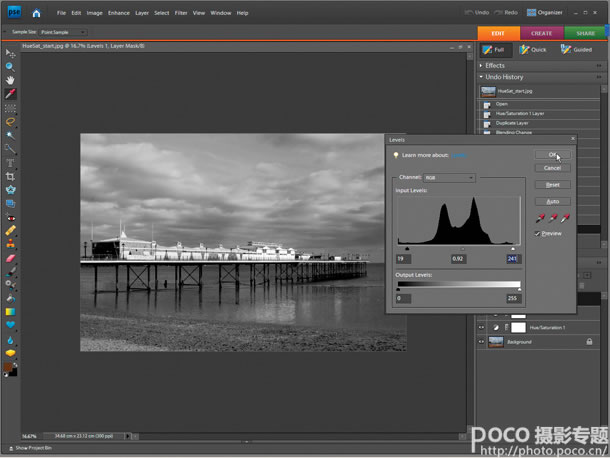Image resolution: width=610 pixels, height=458 pixels.
Task: Open the Sample Size dropdown
Action: 65,32
